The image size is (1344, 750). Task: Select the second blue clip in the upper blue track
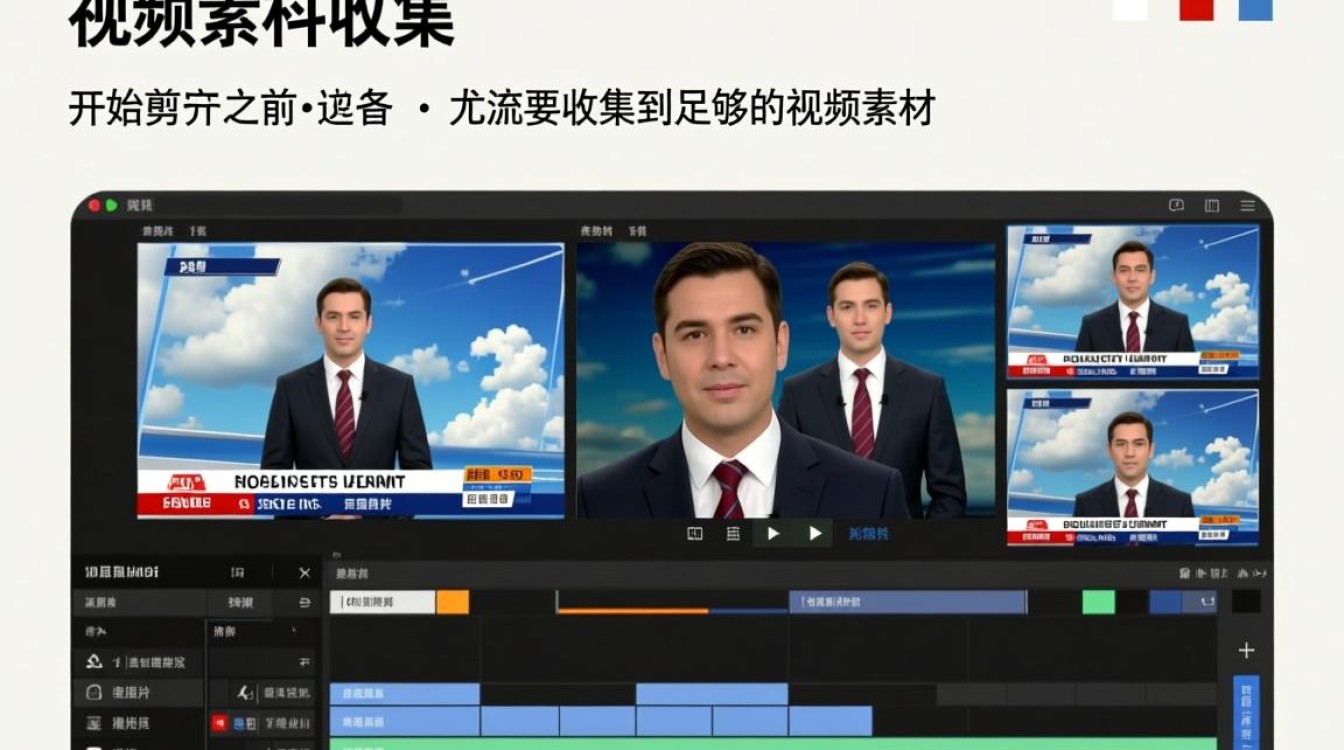pyautogui.click(x=712, y=693)
